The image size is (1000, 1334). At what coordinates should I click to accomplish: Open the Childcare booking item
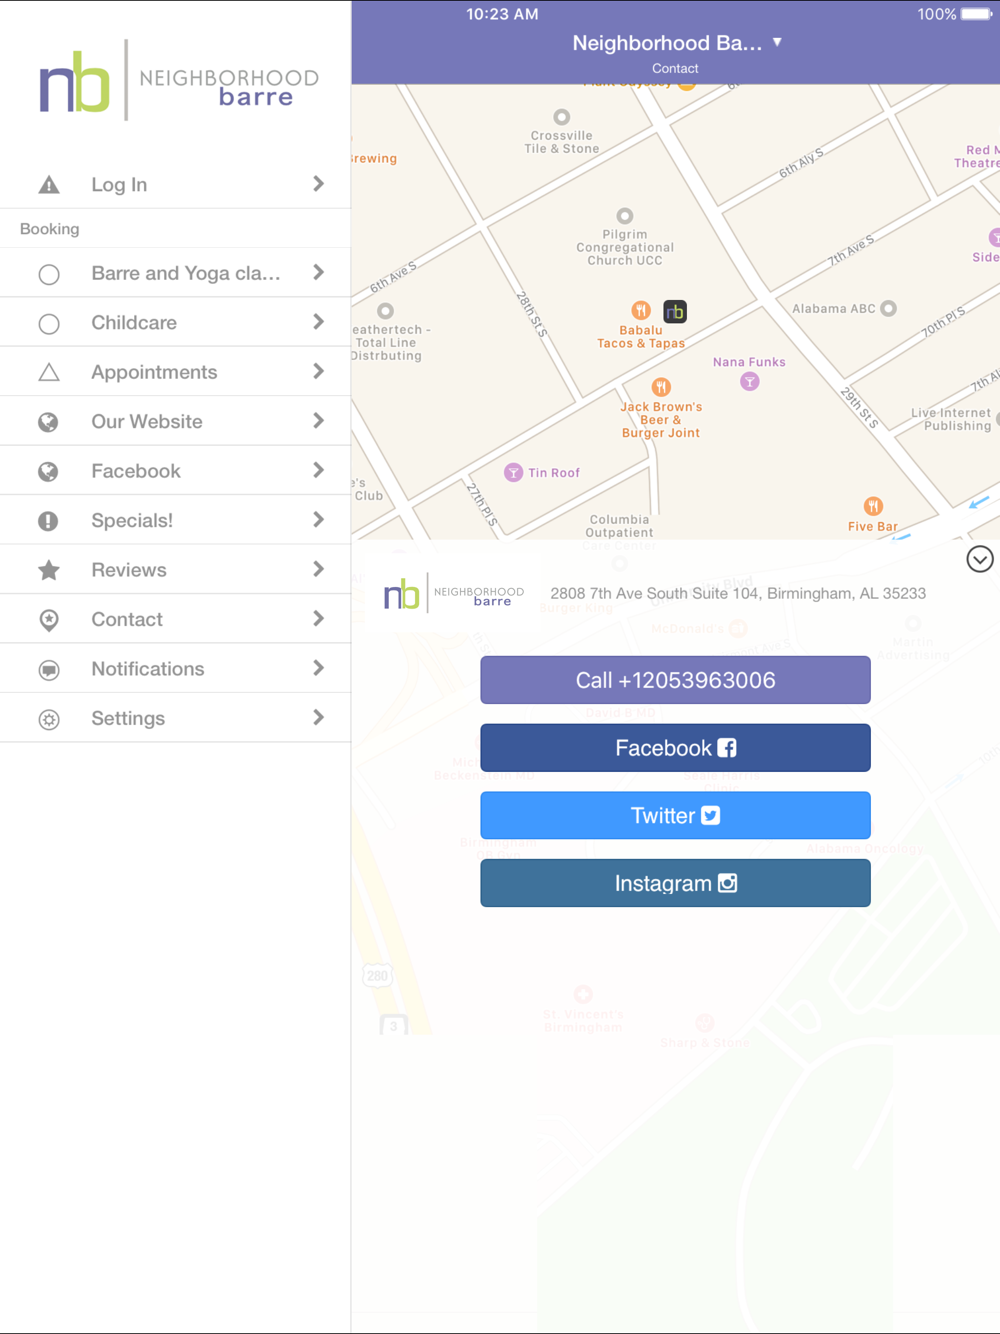175,322
